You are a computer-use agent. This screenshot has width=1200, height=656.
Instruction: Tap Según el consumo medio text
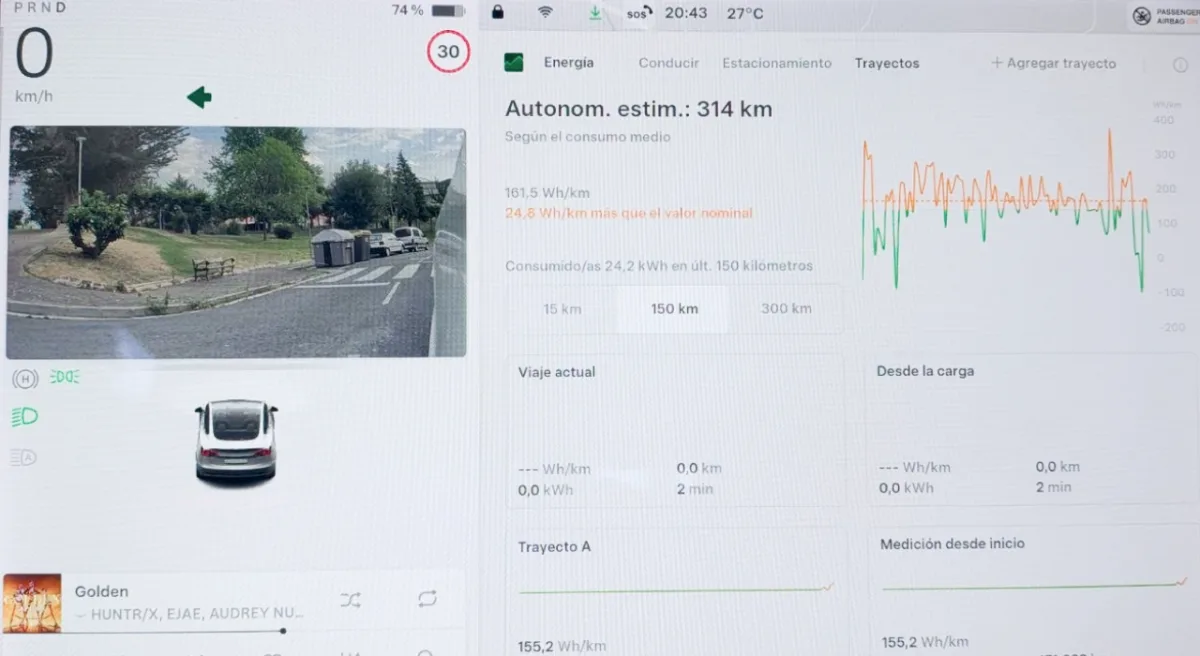[x=588, y=137]
